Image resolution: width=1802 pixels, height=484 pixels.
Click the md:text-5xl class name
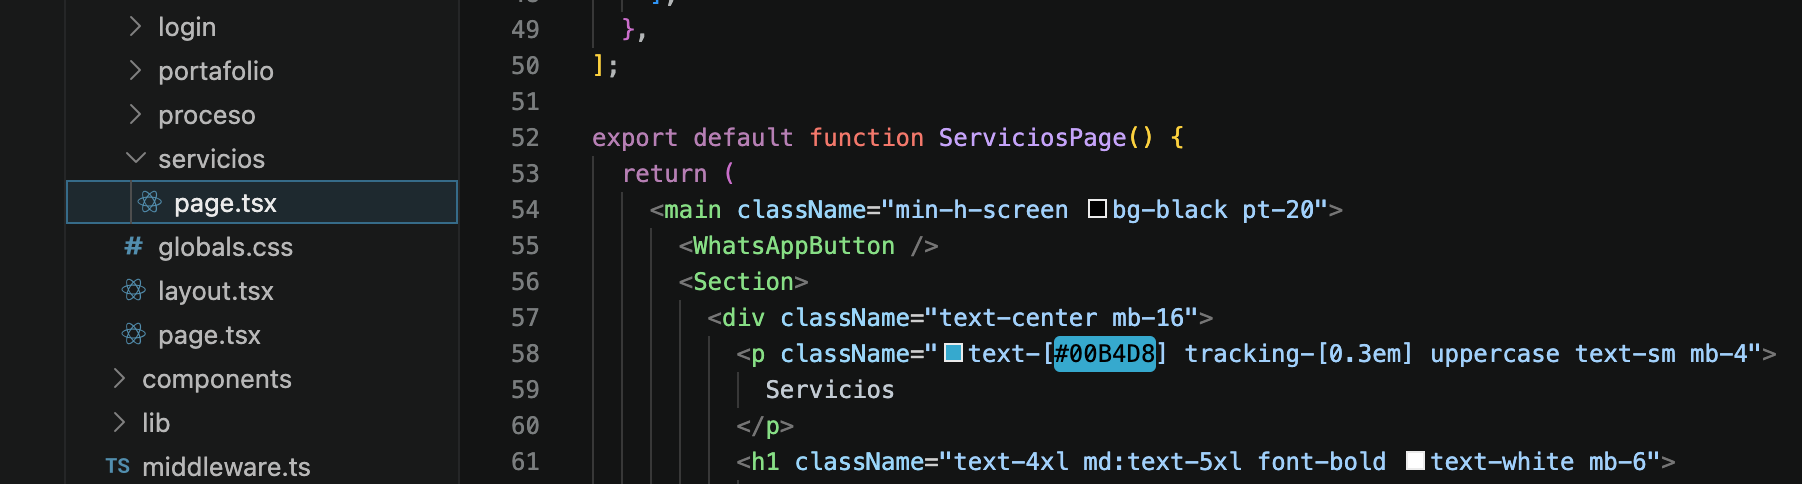point(1162,462)
